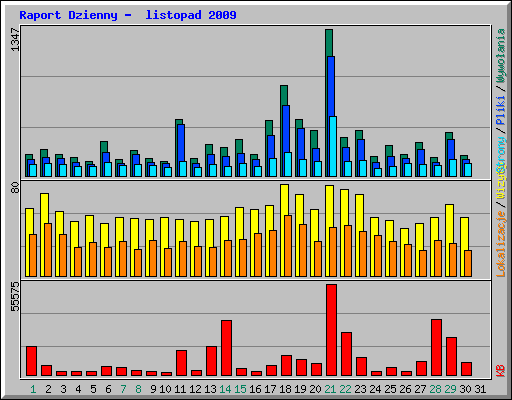Viewport: 512px width, 400px height.
Task: Click day label 6 on the x-axis
Action: coord(108,389)
